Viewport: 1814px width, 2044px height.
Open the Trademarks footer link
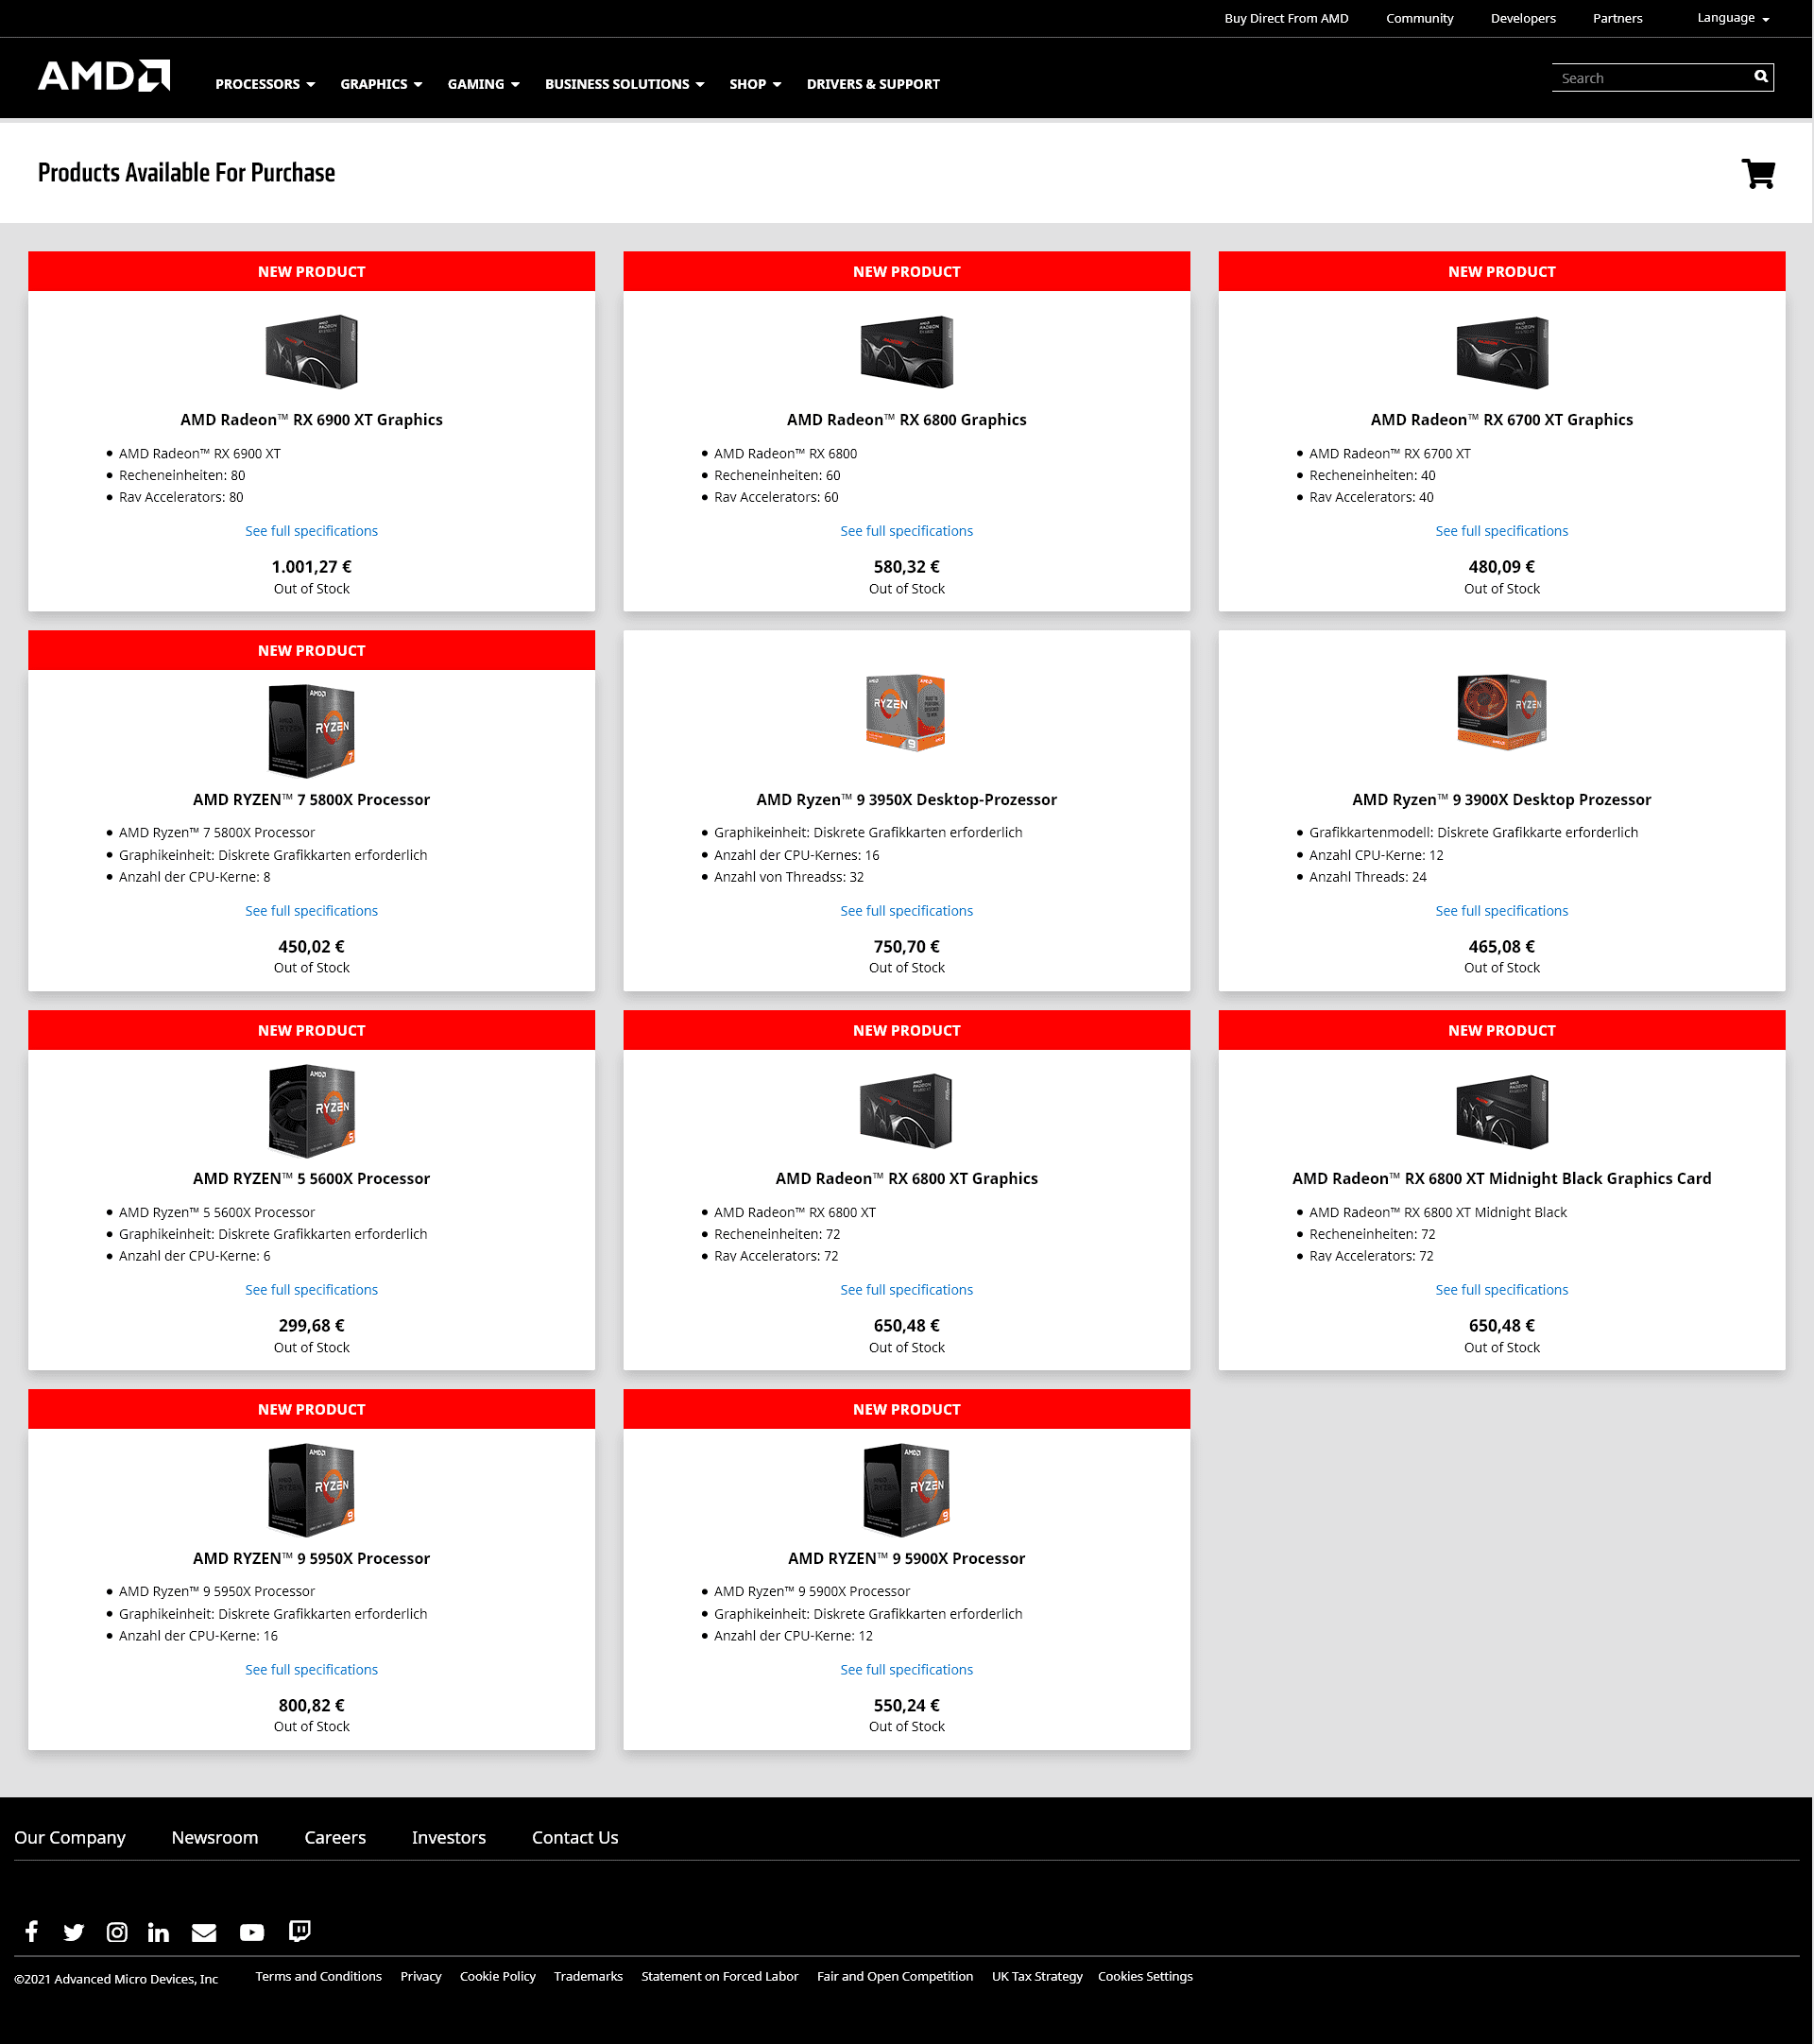pos(589,1977)
